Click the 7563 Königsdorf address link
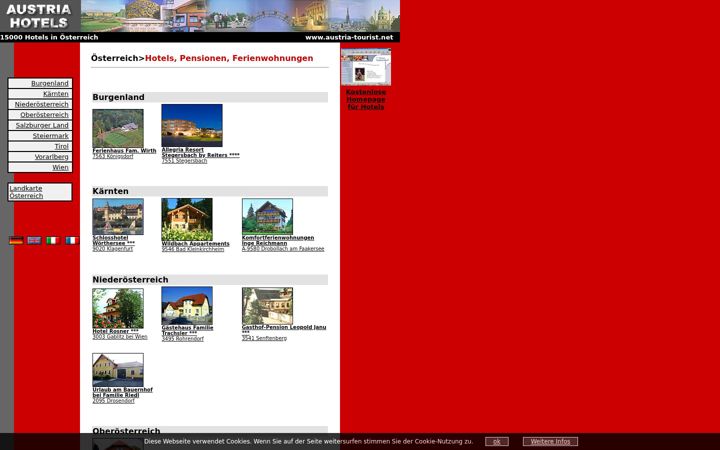The height and width of the screenshot is (450, 720). [113, 156]
